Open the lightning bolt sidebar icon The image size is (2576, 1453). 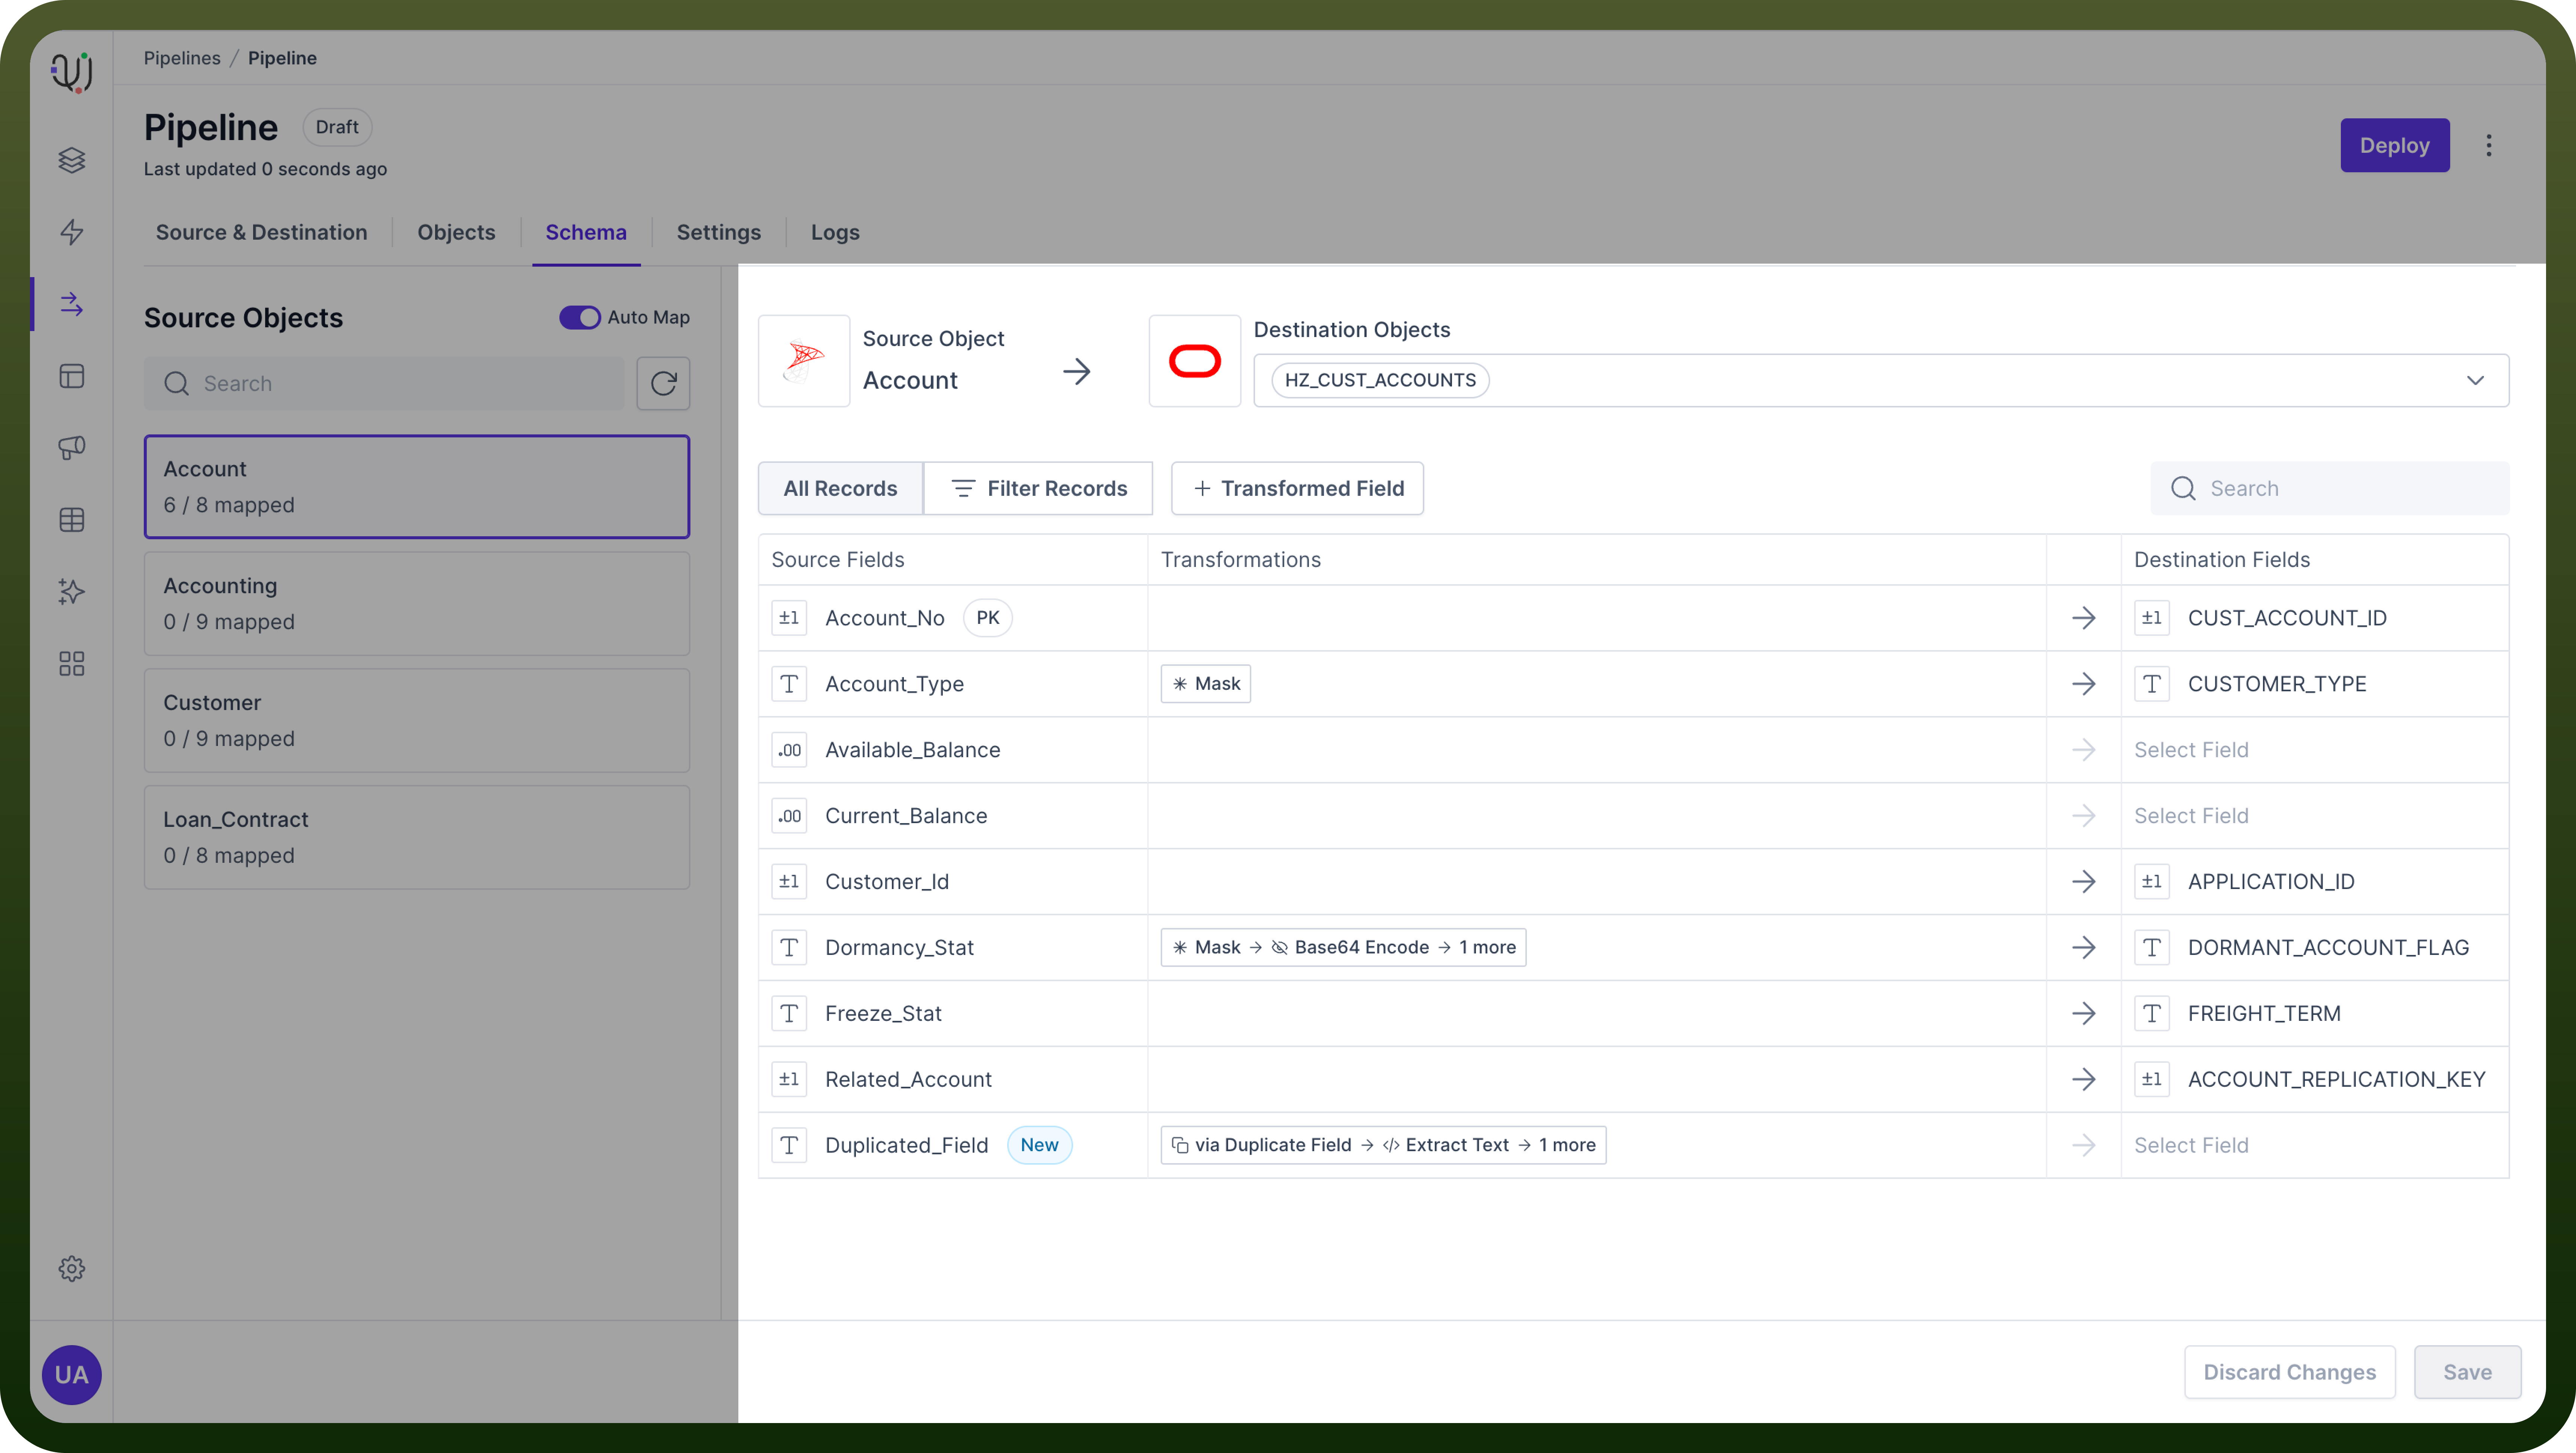[72, 232]
